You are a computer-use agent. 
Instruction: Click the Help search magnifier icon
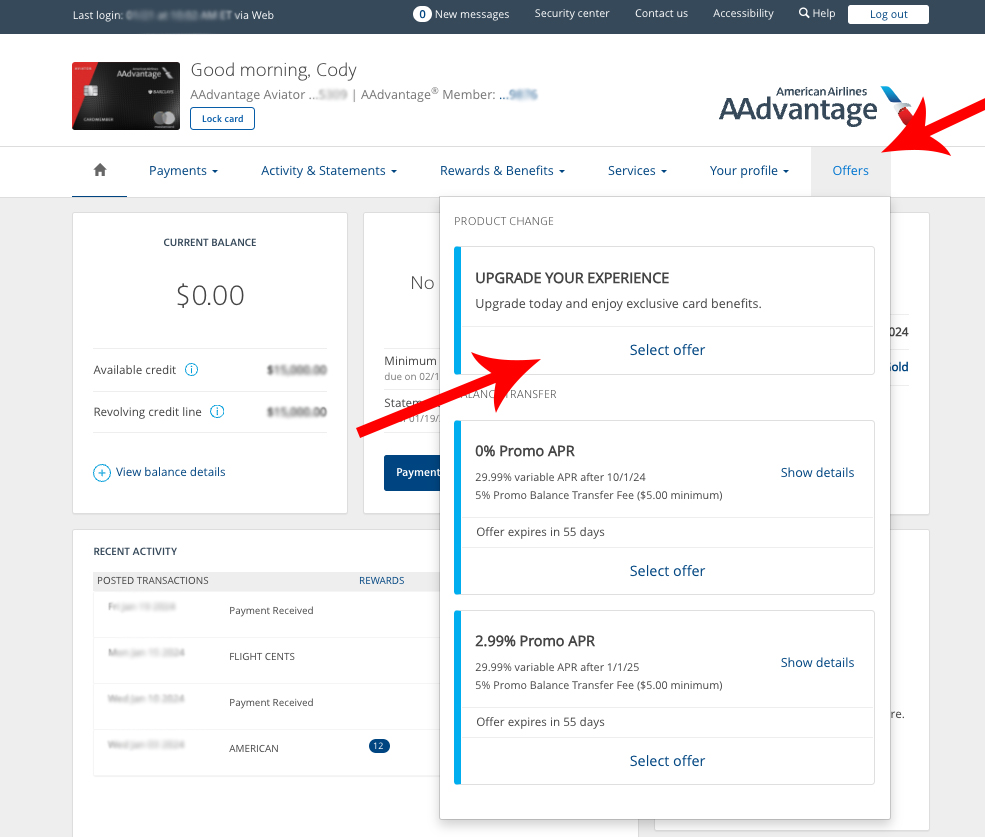click(804, 14)
